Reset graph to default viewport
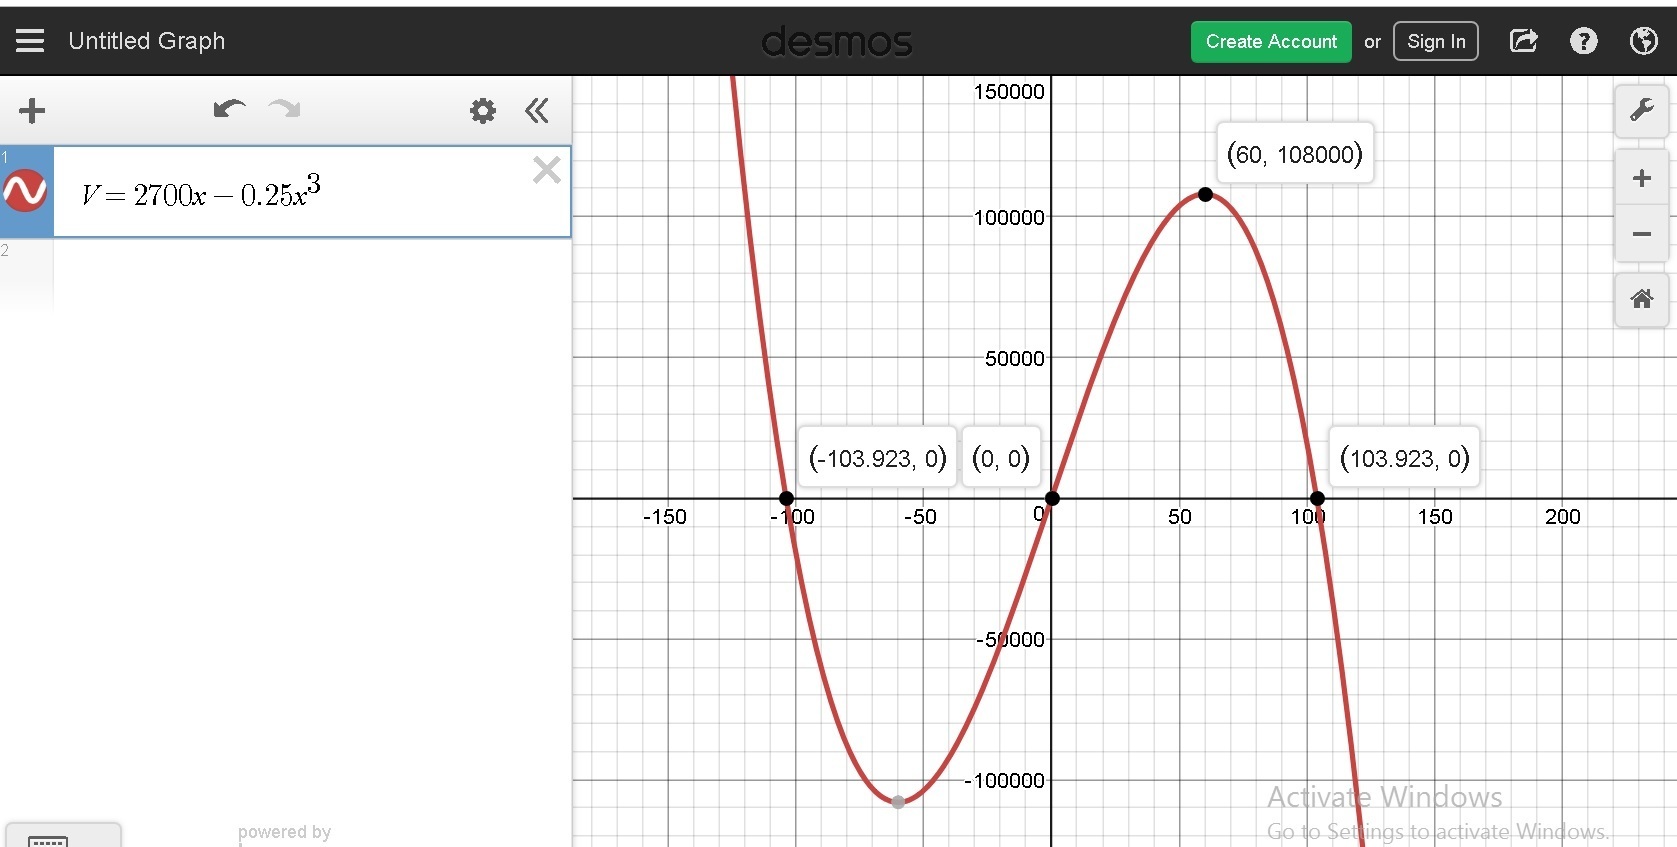The image size is (1677, 847). click(x=1642, y=299)
